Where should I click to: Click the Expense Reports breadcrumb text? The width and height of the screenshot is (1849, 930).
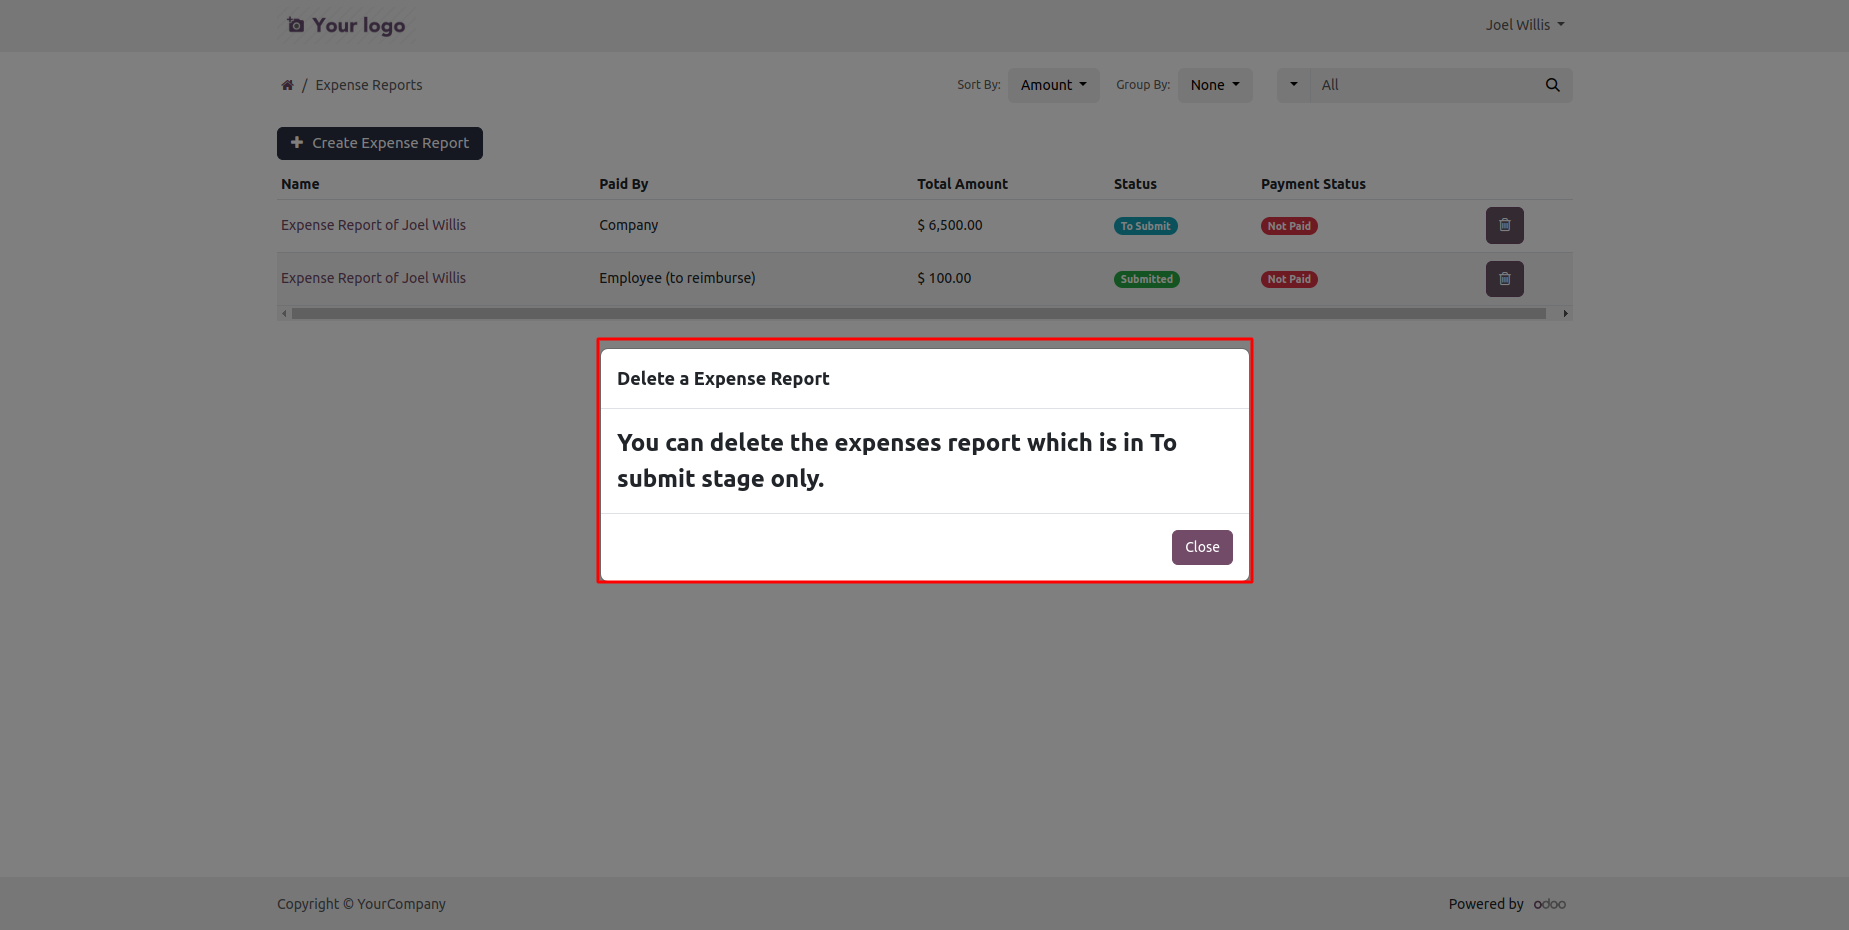pos(369,85)
